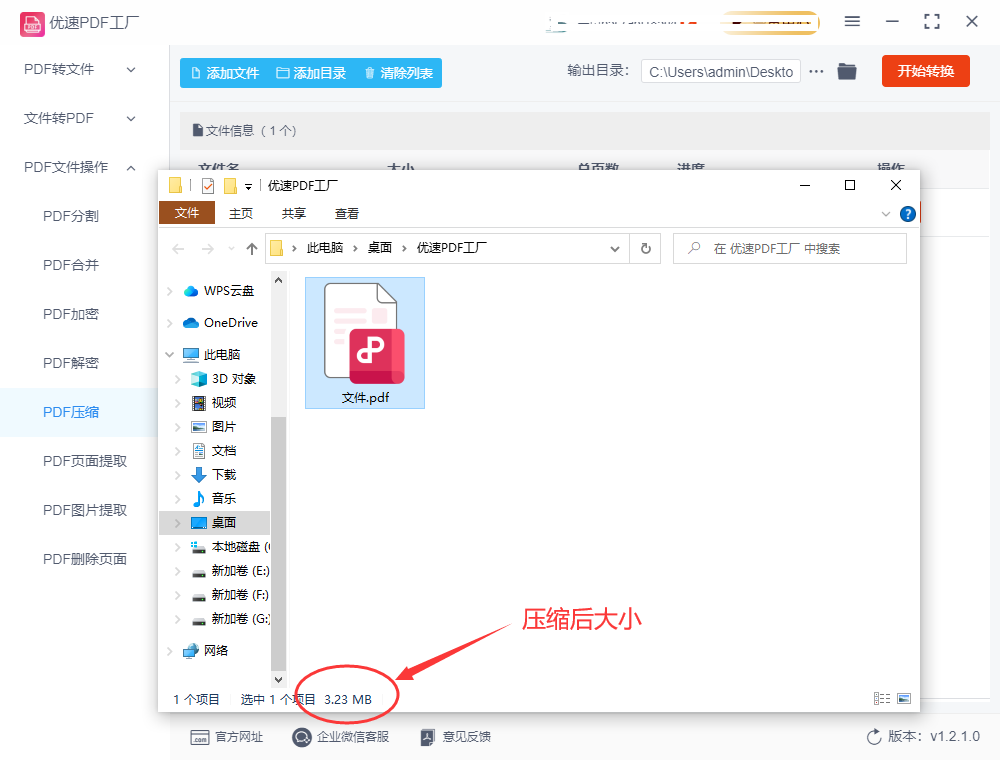1000x760 pixels.
Task: Select PDF分割 in sidebar
Action: pyautogui.click(x=71, y=216)
